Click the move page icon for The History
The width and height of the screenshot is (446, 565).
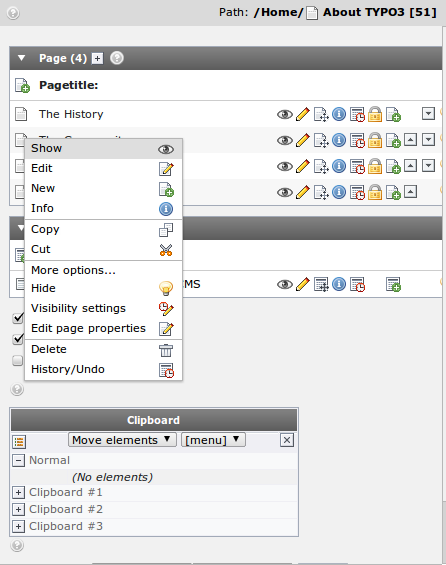click(x=321, y=115)
